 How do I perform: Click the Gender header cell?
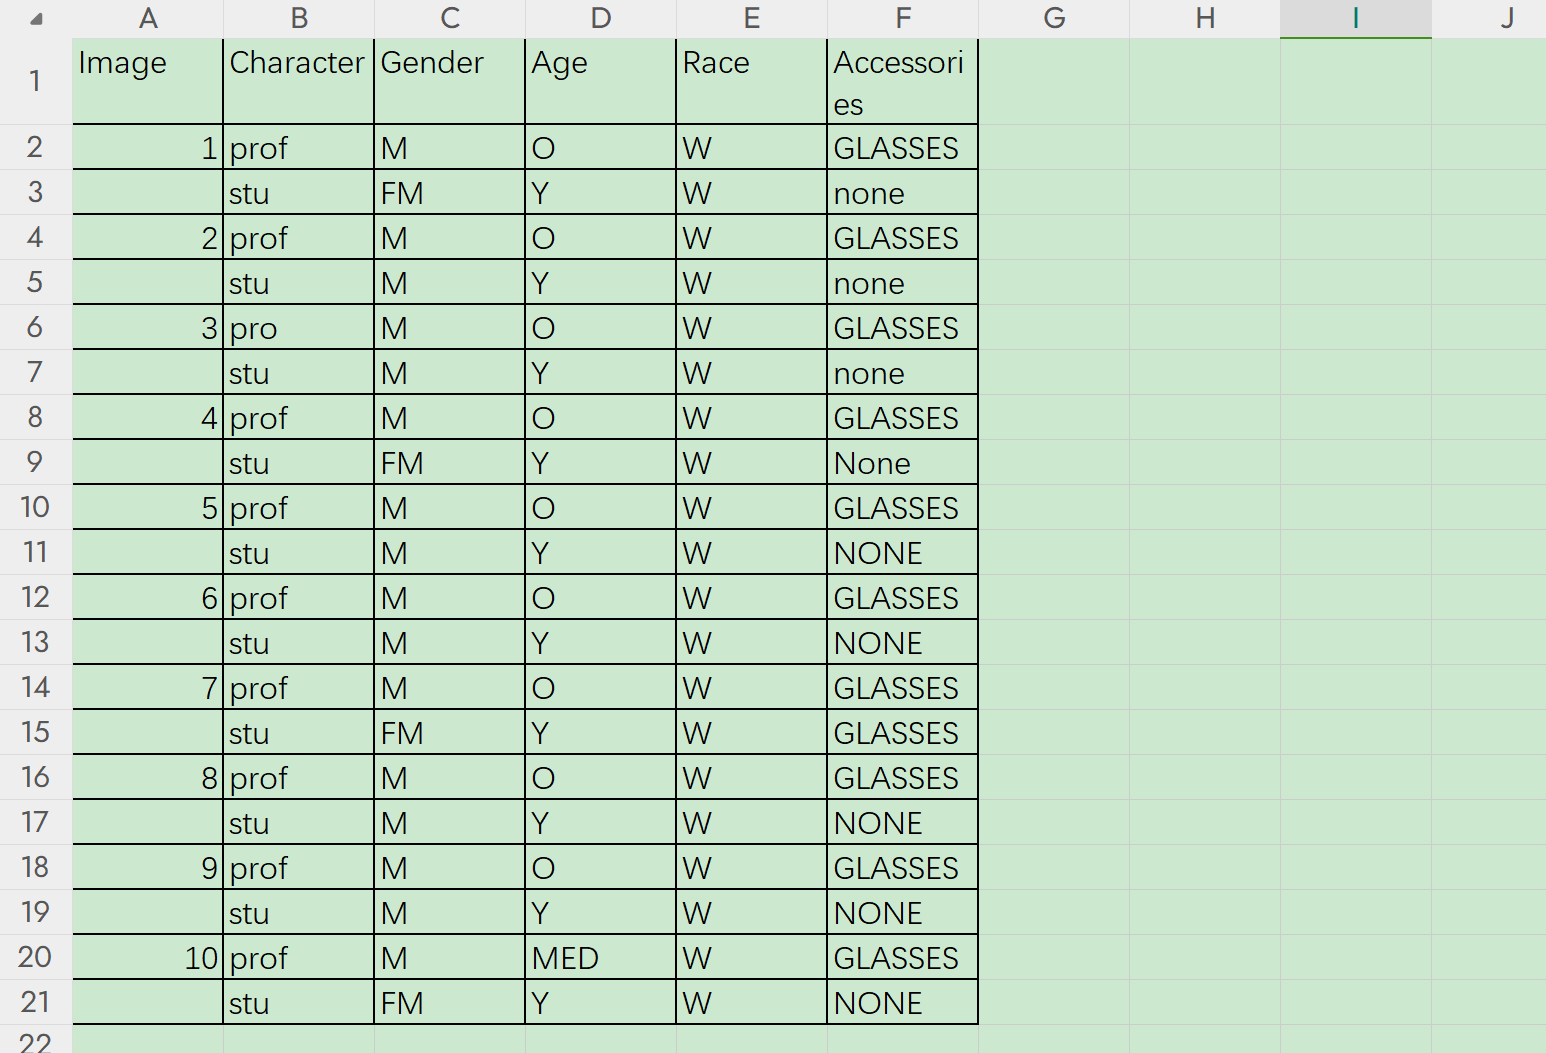(x=449, y=82)
